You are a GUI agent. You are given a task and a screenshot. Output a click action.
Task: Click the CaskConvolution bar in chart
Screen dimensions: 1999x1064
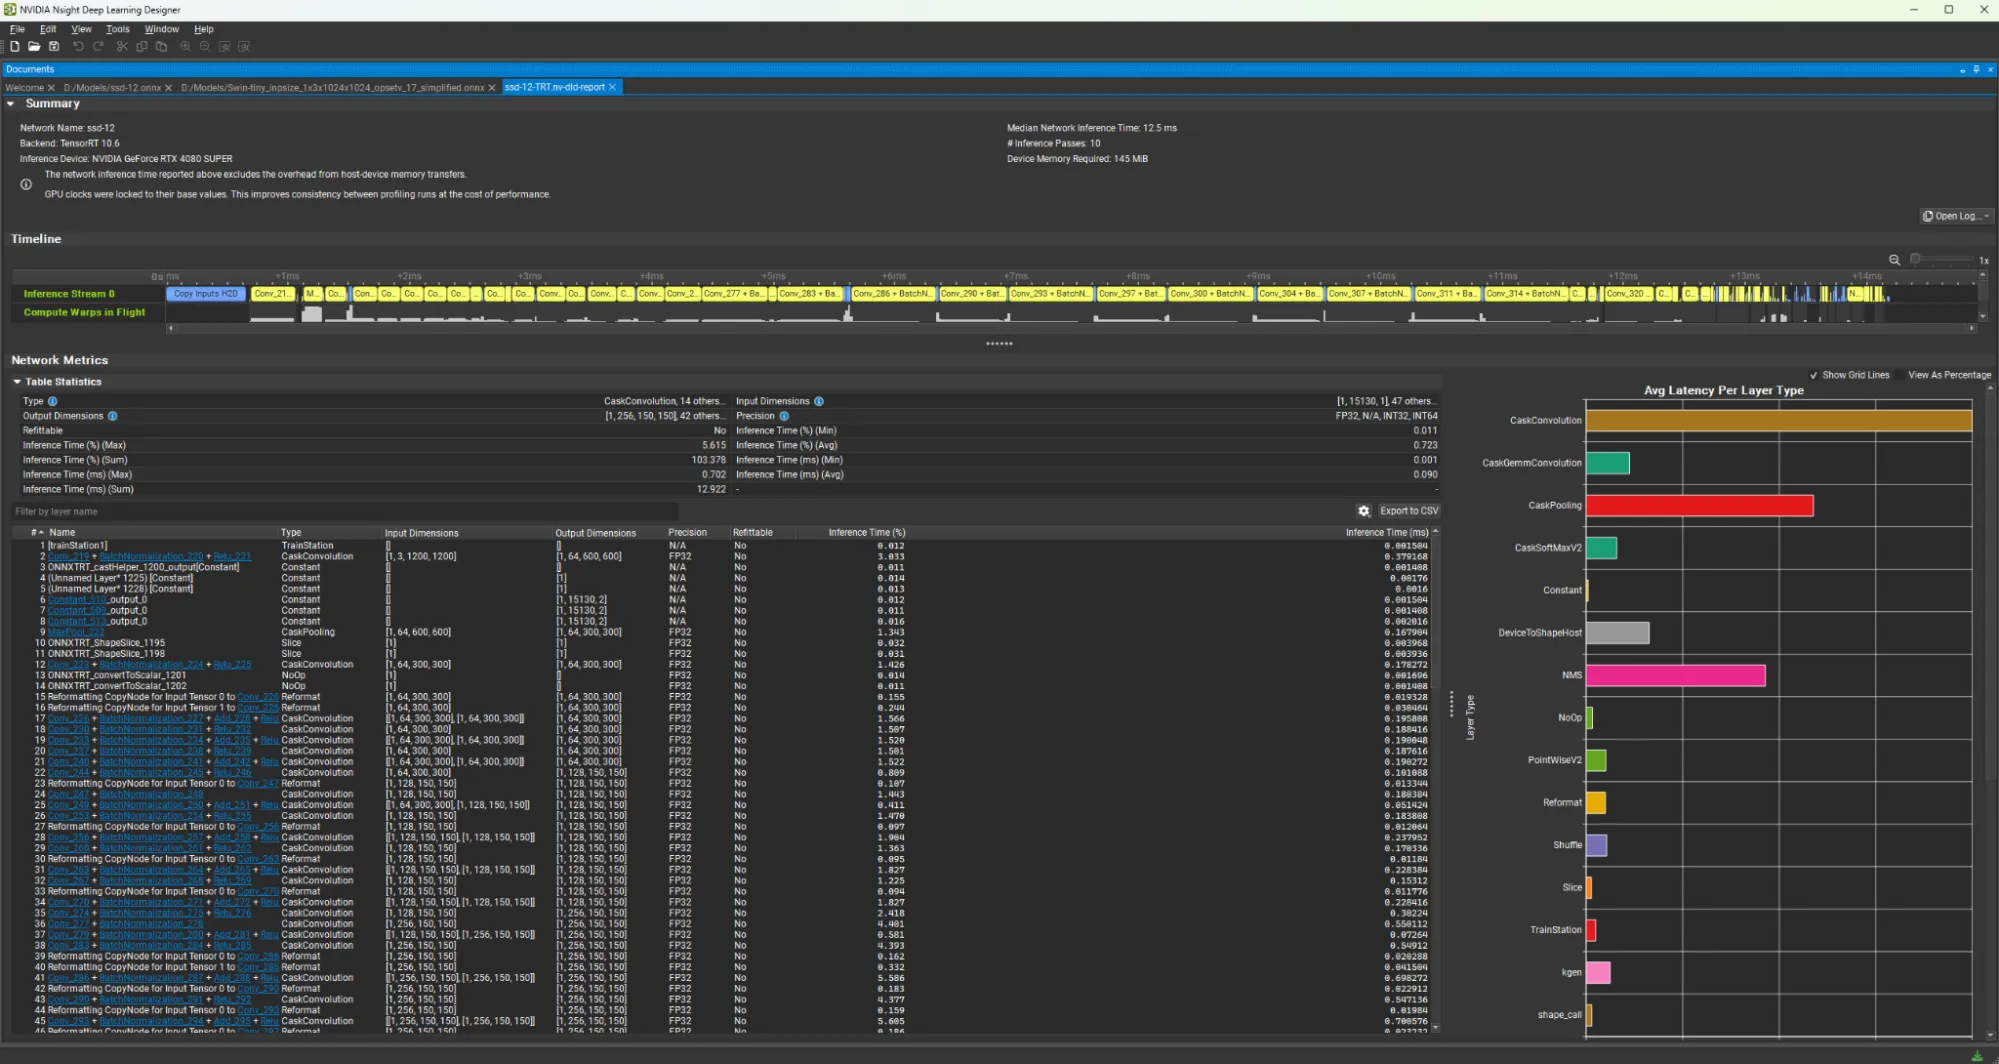[x=1778, y=420]
